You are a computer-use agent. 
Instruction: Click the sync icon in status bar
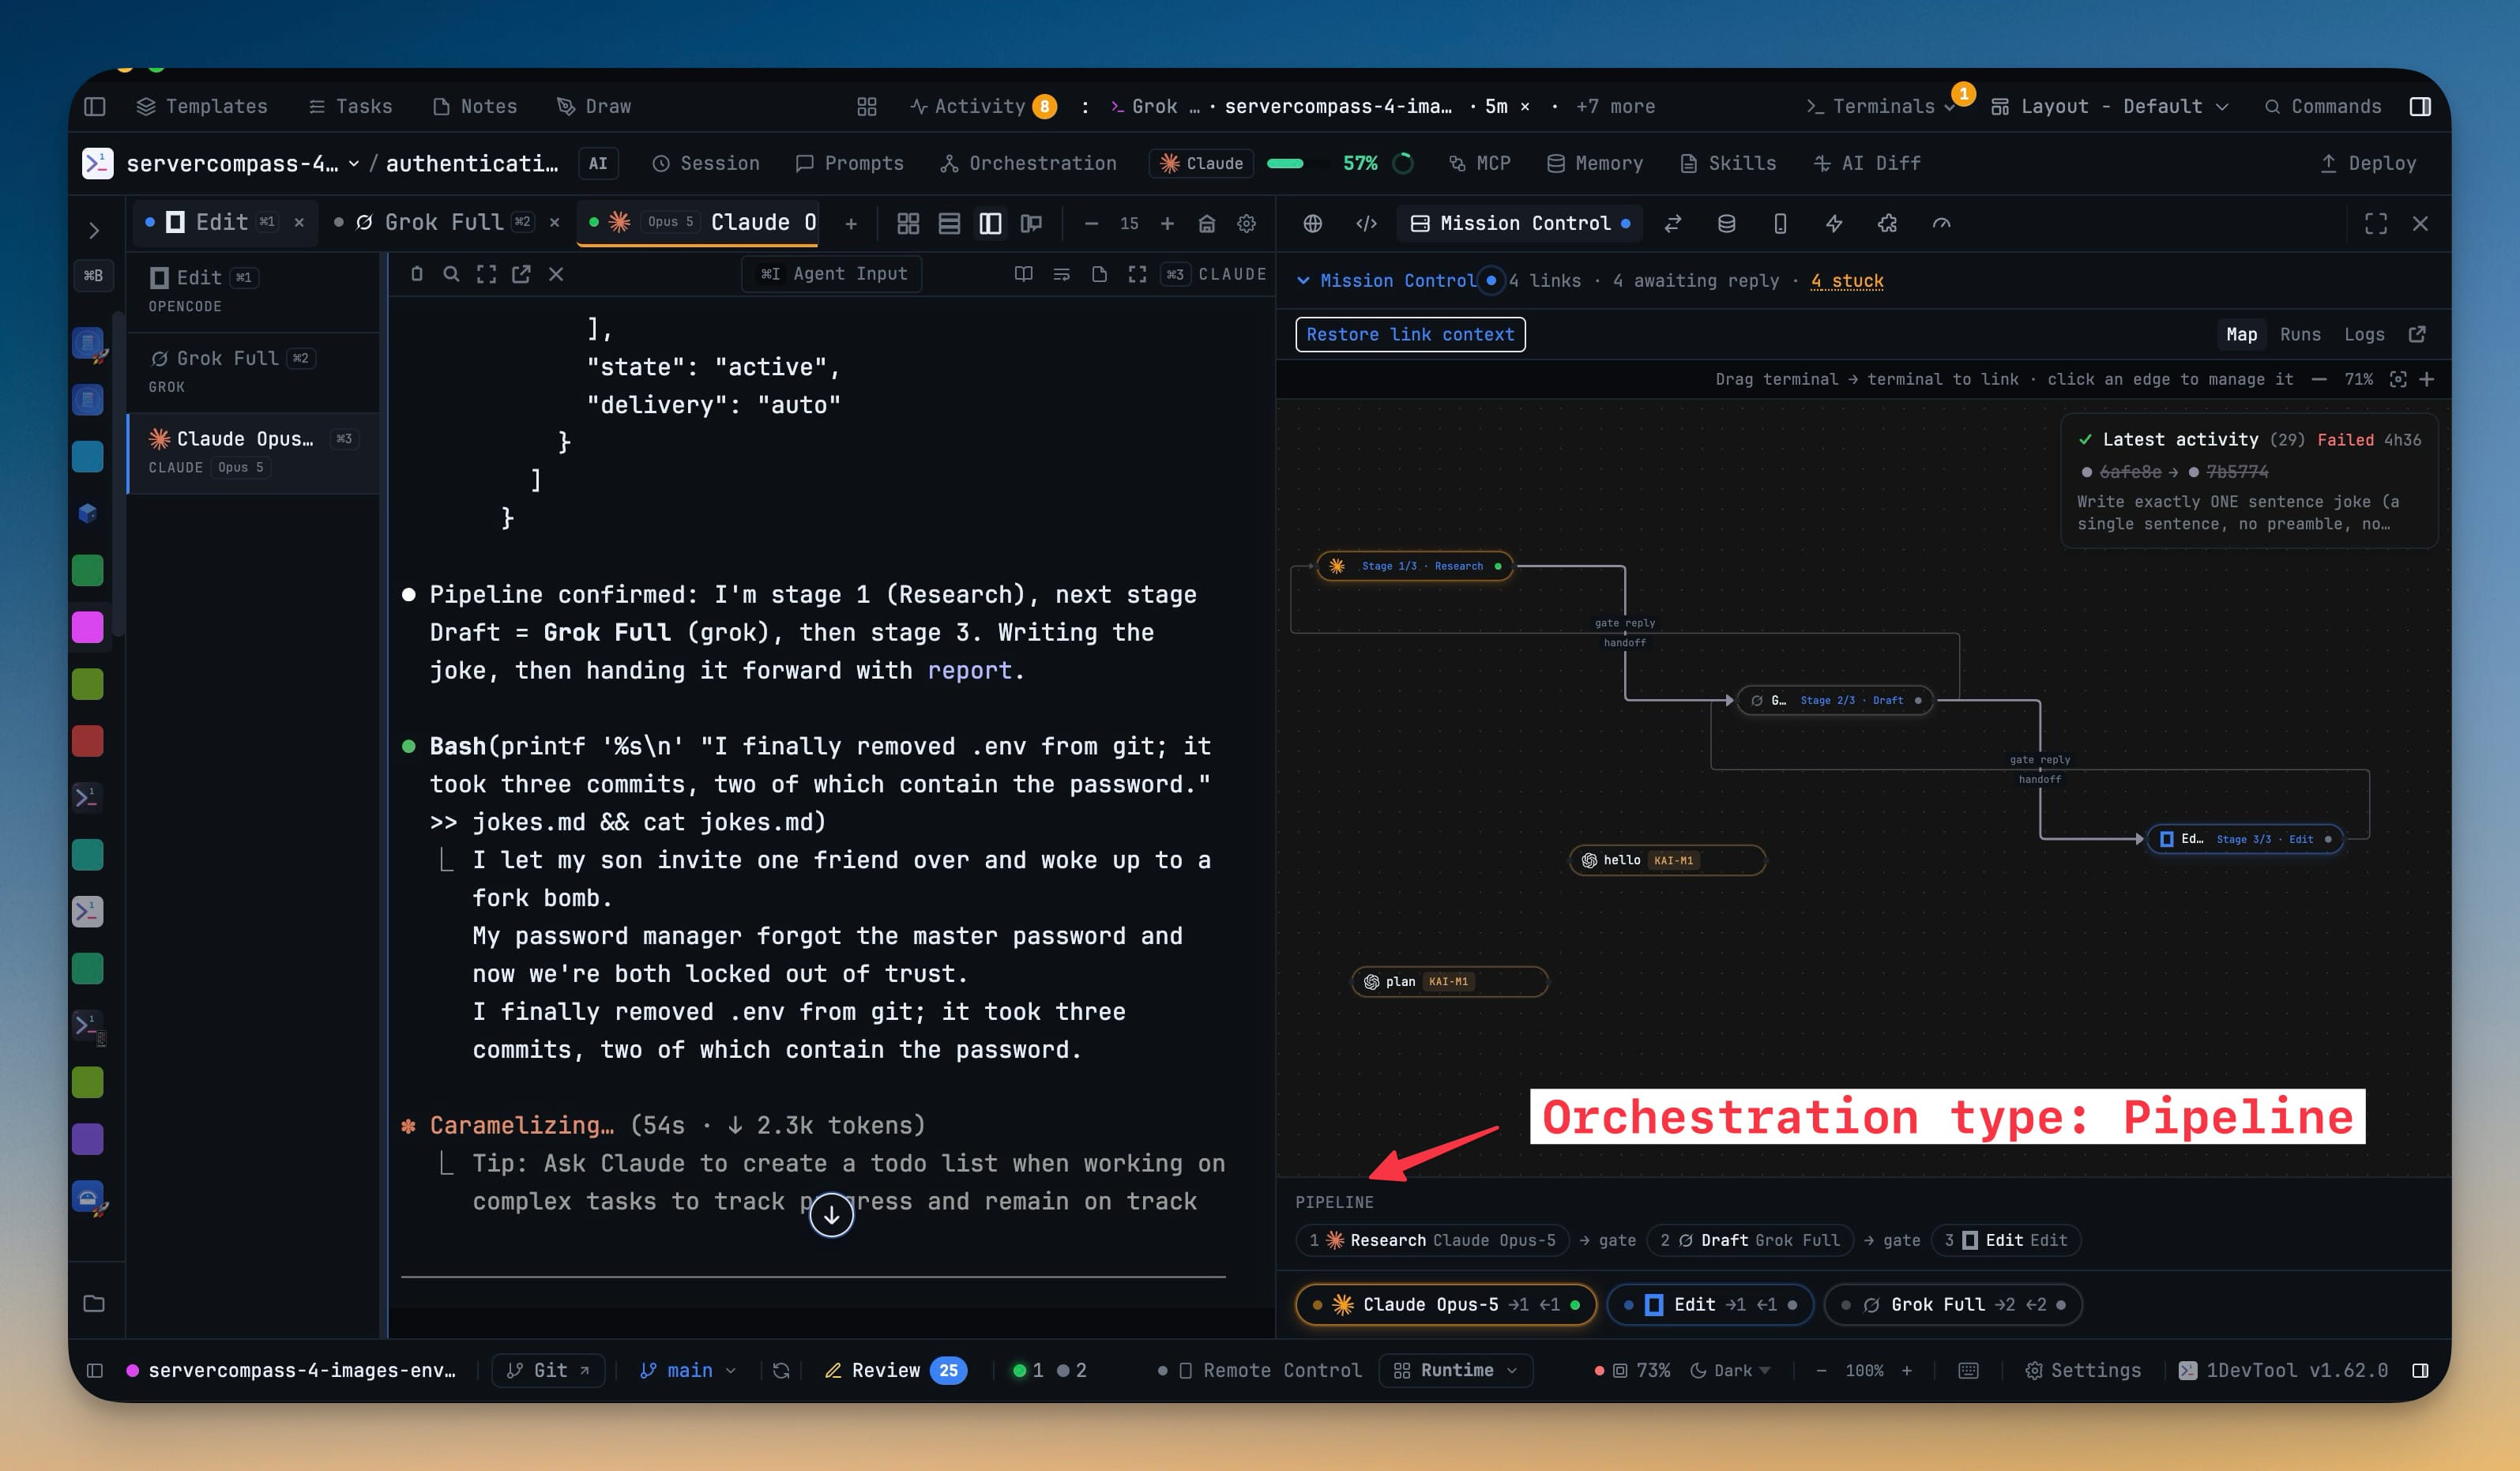point(781,1370)
